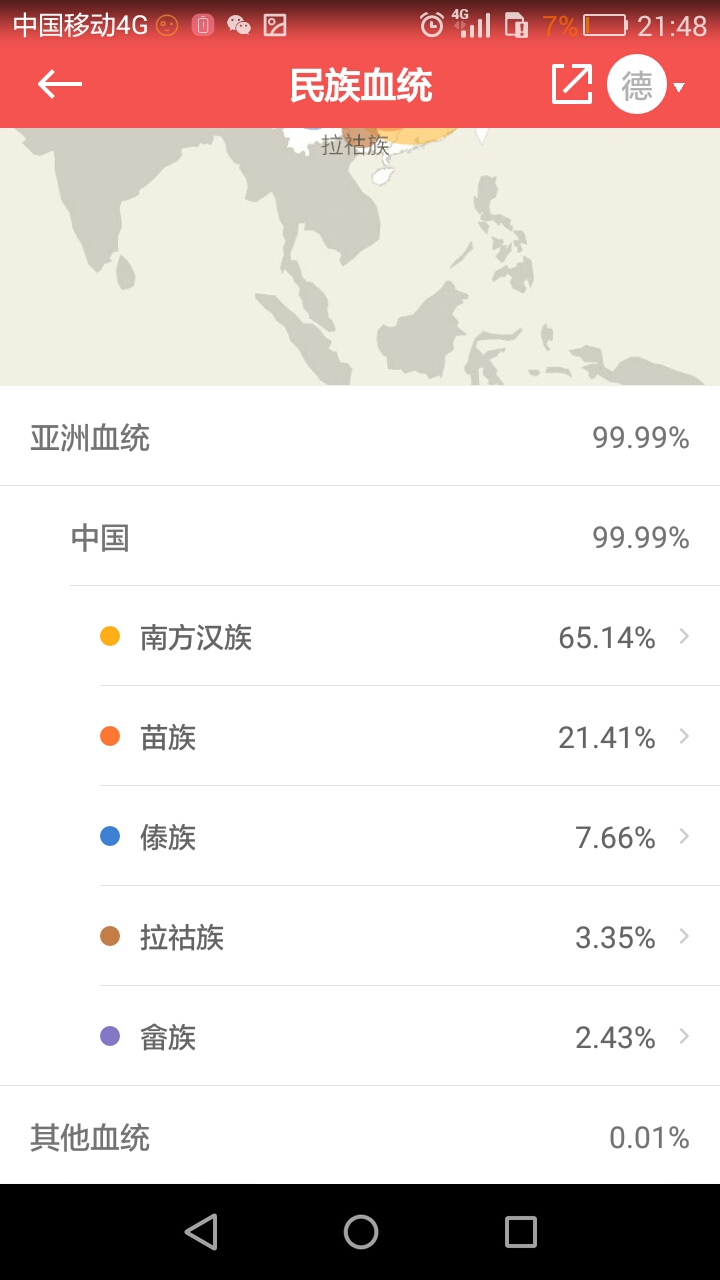The image size is (720, 1280).
Task: Tap the share/export icon
Action: pos(572,85)
